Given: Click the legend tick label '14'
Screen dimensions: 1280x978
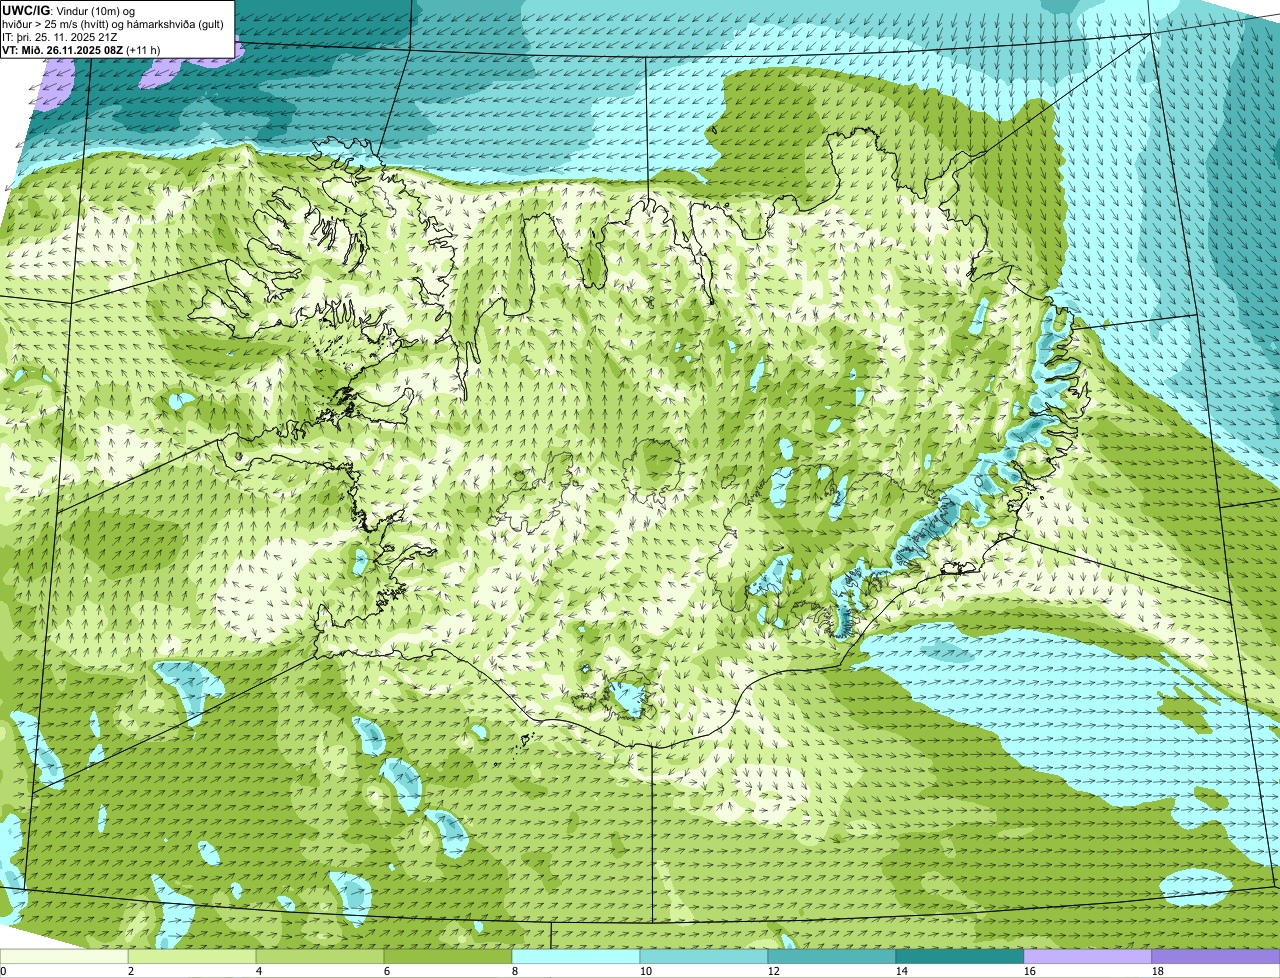Looking at the screenshot, I should [902, 971].
